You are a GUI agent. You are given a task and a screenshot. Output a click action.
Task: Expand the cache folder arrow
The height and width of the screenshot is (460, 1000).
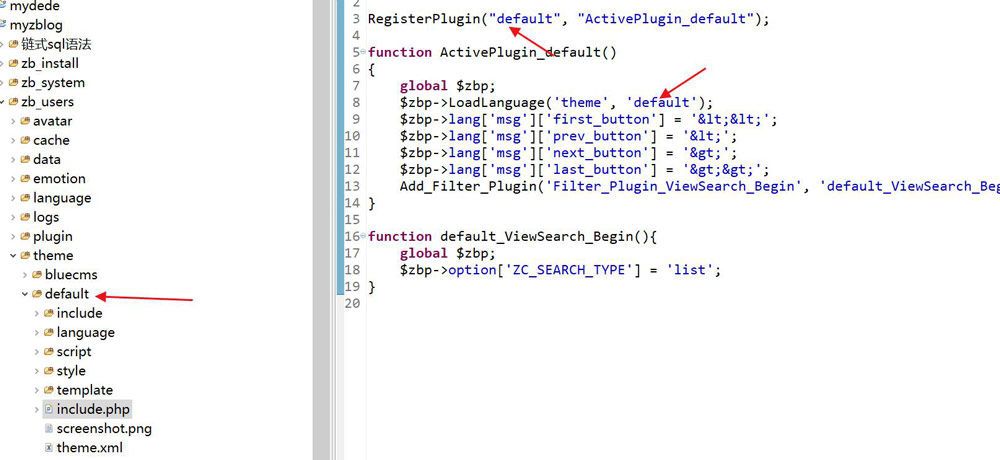(x=13, y=140)
